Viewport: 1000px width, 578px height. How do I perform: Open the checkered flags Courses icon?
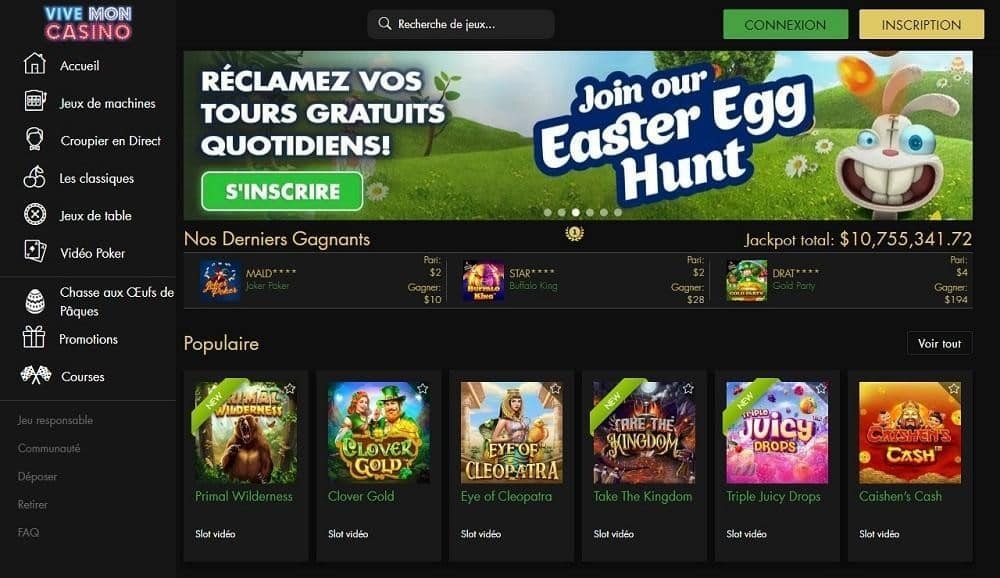35,375
